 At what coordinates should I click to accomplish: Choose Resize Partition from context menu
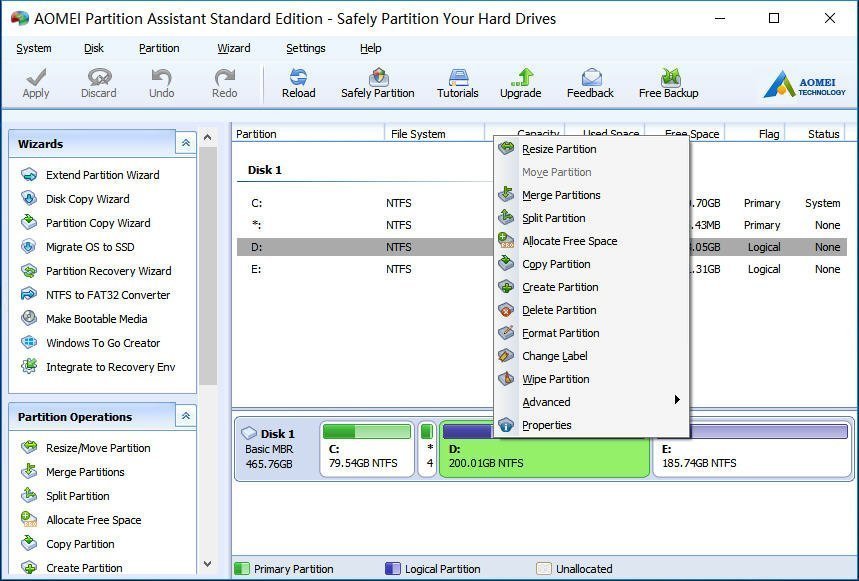pyautogui.click(x=591, y=149)
